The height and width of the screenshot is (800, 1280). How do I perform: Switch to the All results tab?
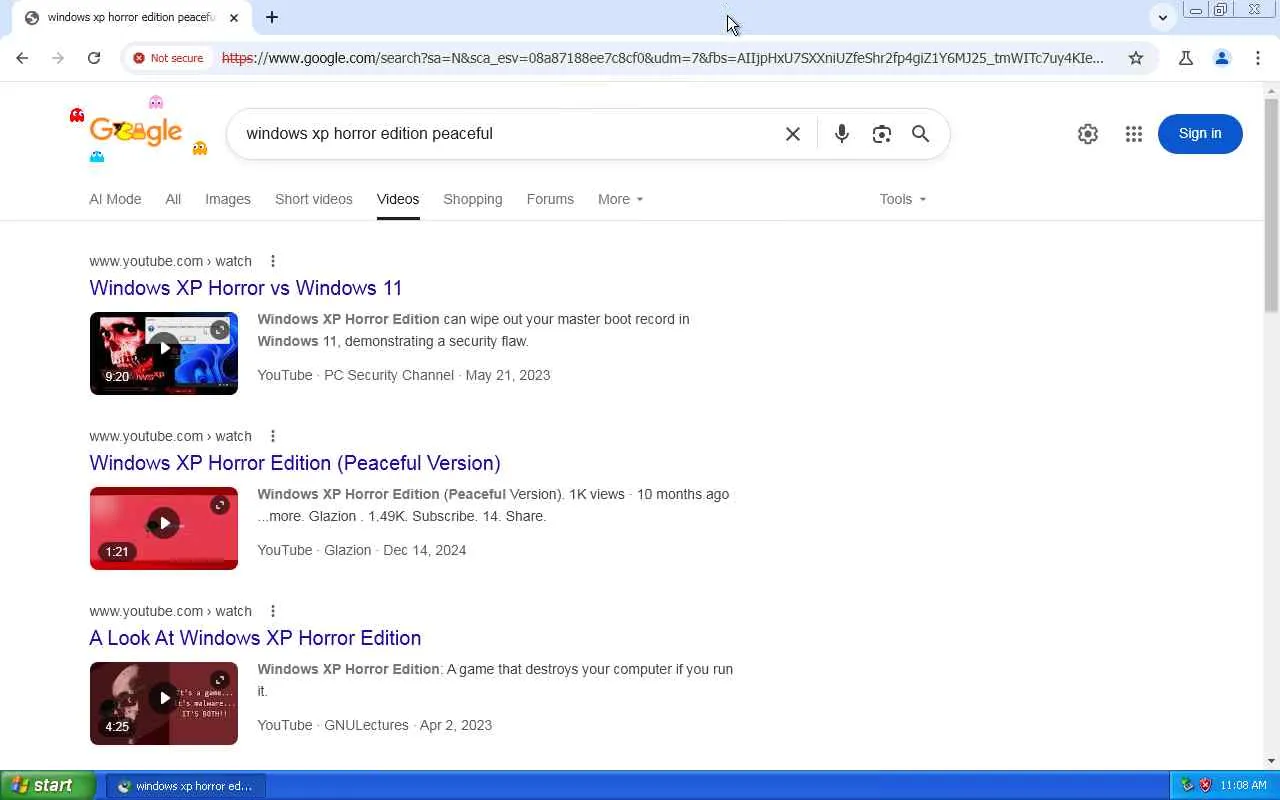[173, 199]
